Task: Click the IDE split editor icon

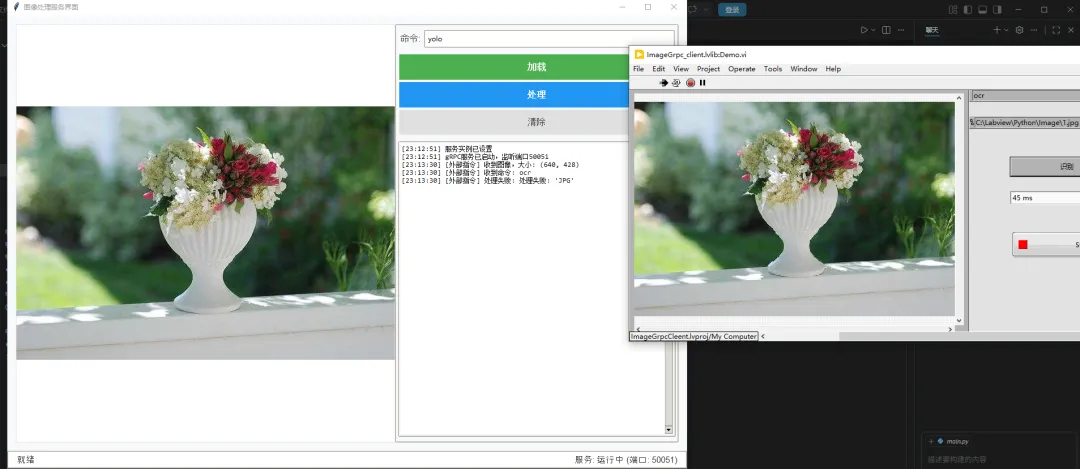Action: pyautogui.click(x=886, y=30)
